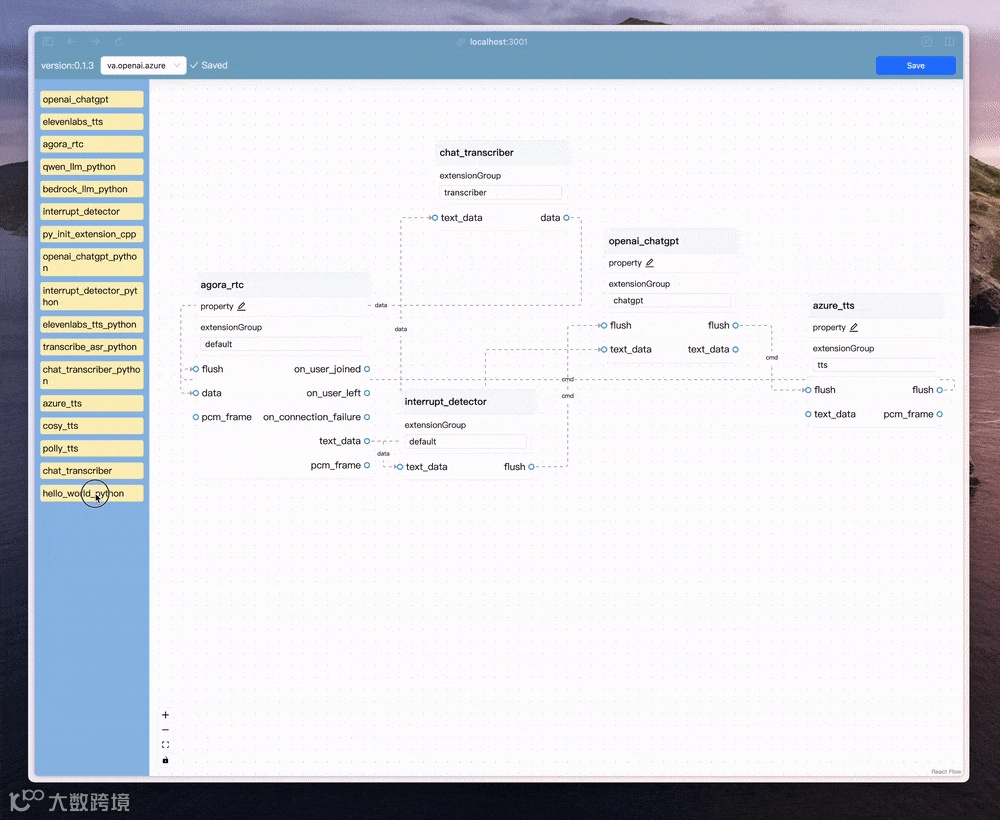Click the on_user_joined output port
Viewport: 1000px width, 820px height.
tap(367, 369)
